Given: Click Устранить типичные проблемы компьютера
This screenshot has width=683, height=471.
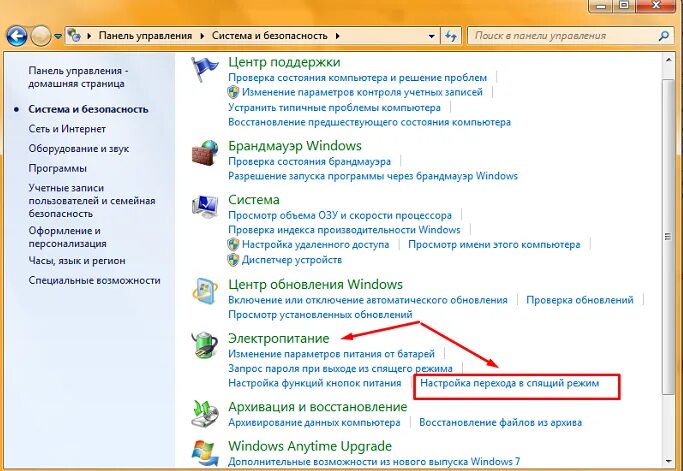Looking at the screenshot, I should [335, 107].
